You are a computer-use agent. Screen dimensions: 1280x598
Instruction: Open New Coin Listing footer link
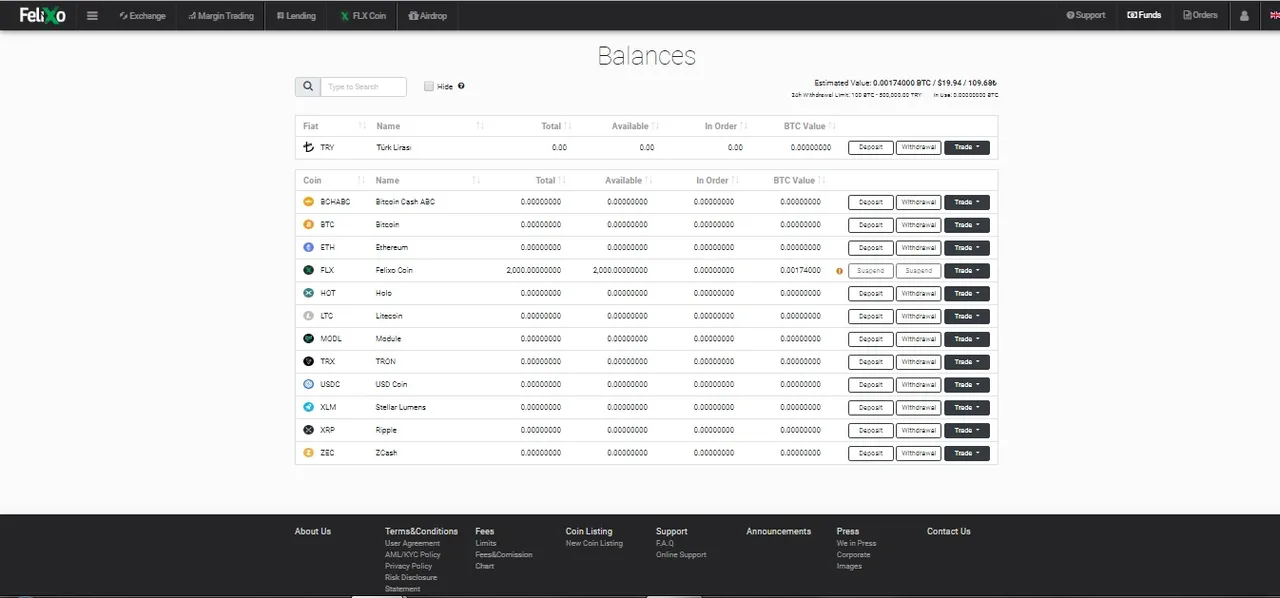[x=594, y=544]
